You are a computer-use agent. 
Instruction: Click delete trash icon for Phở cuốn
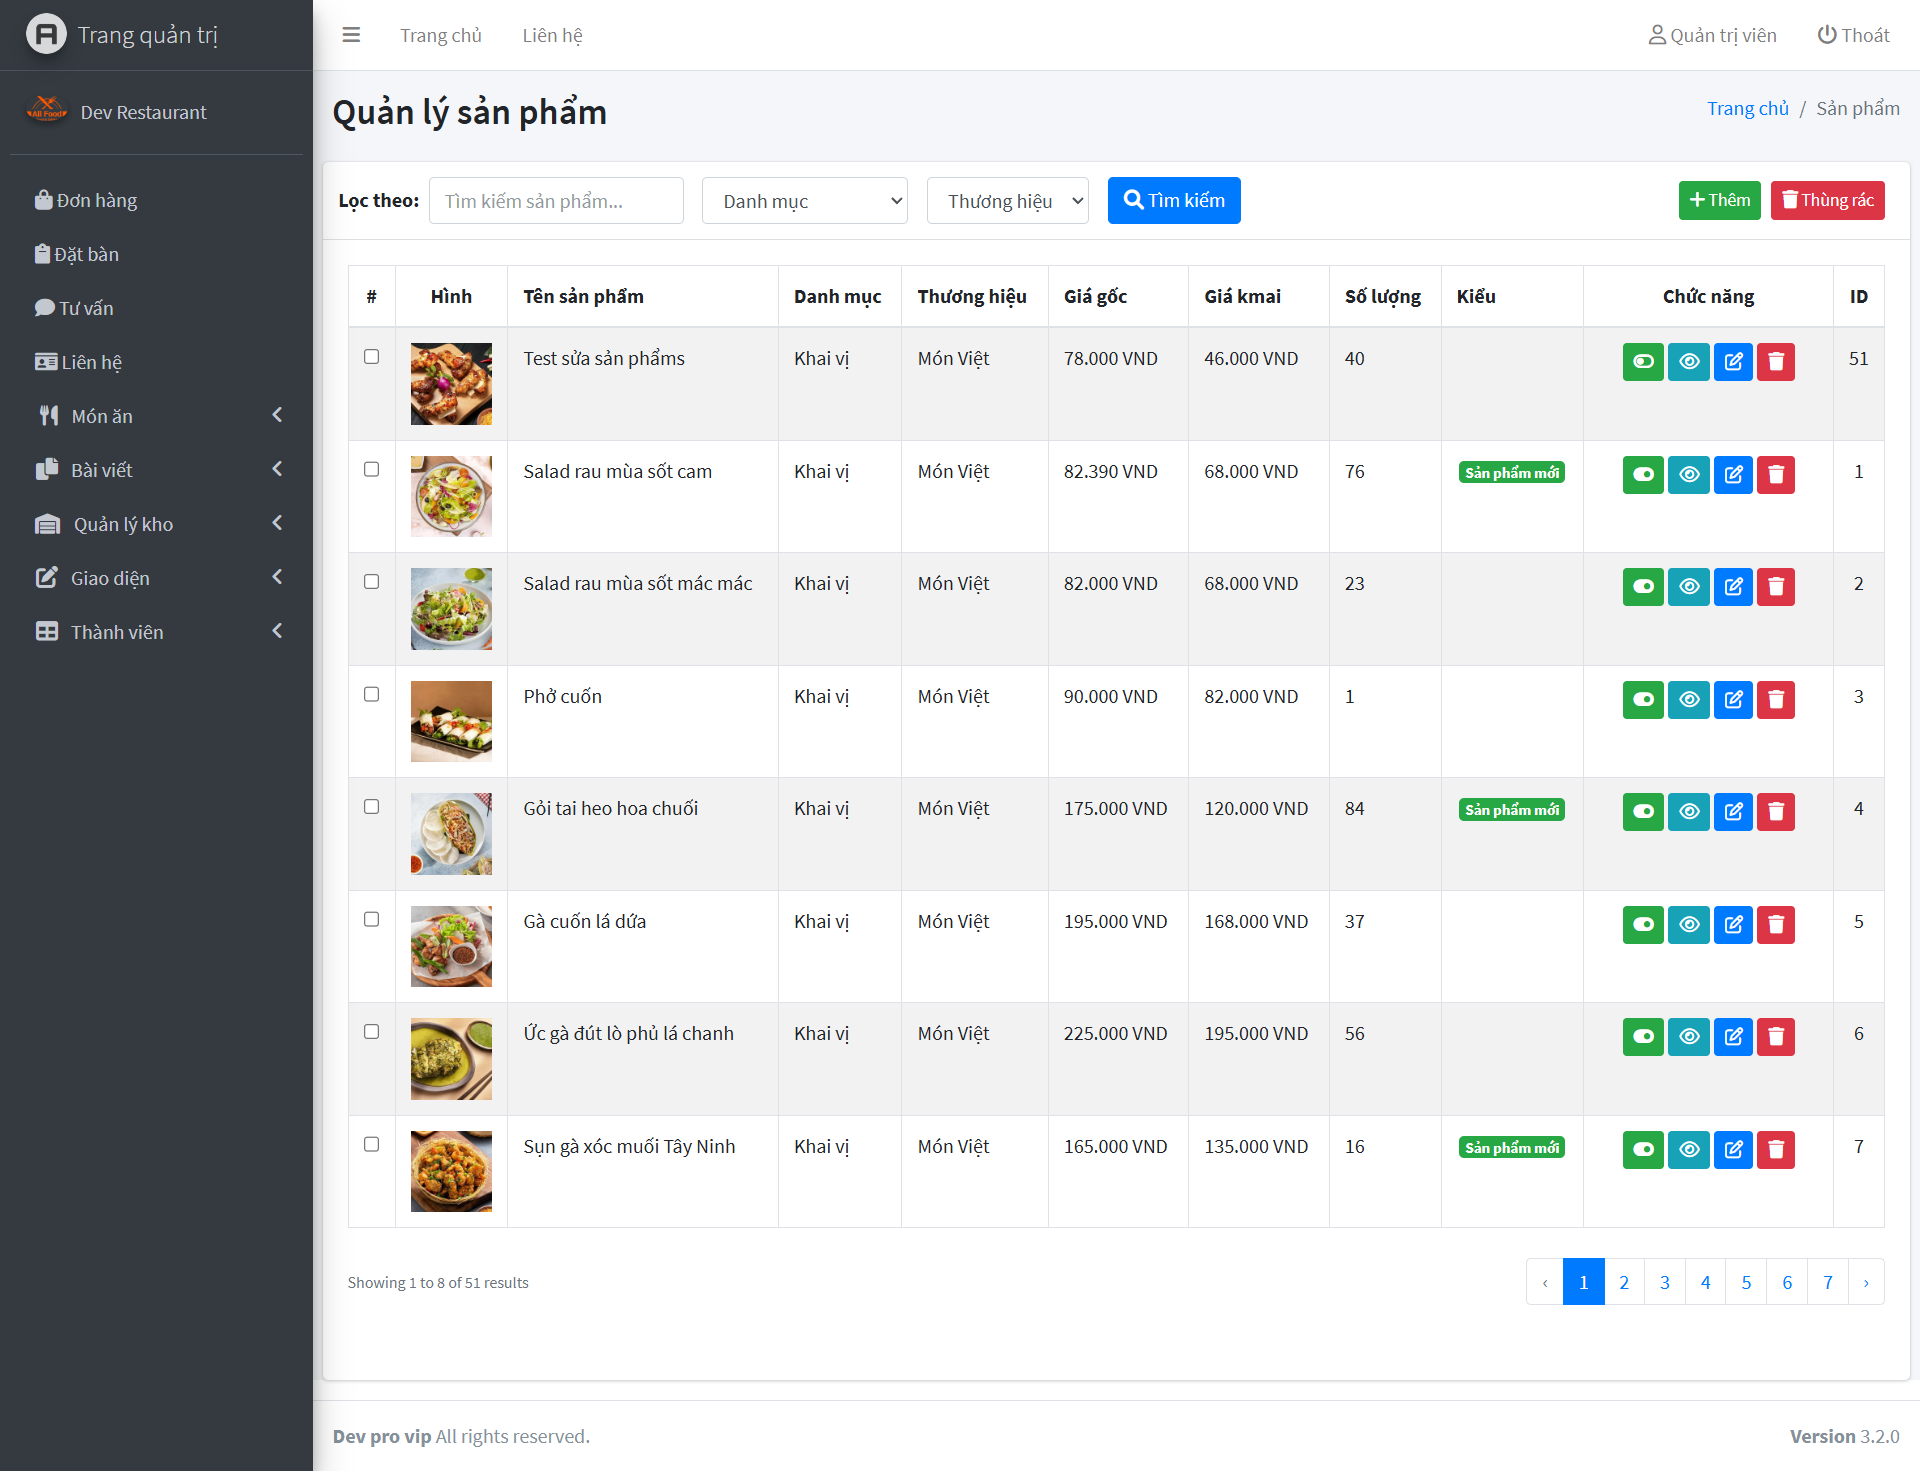pos(1776,699)
